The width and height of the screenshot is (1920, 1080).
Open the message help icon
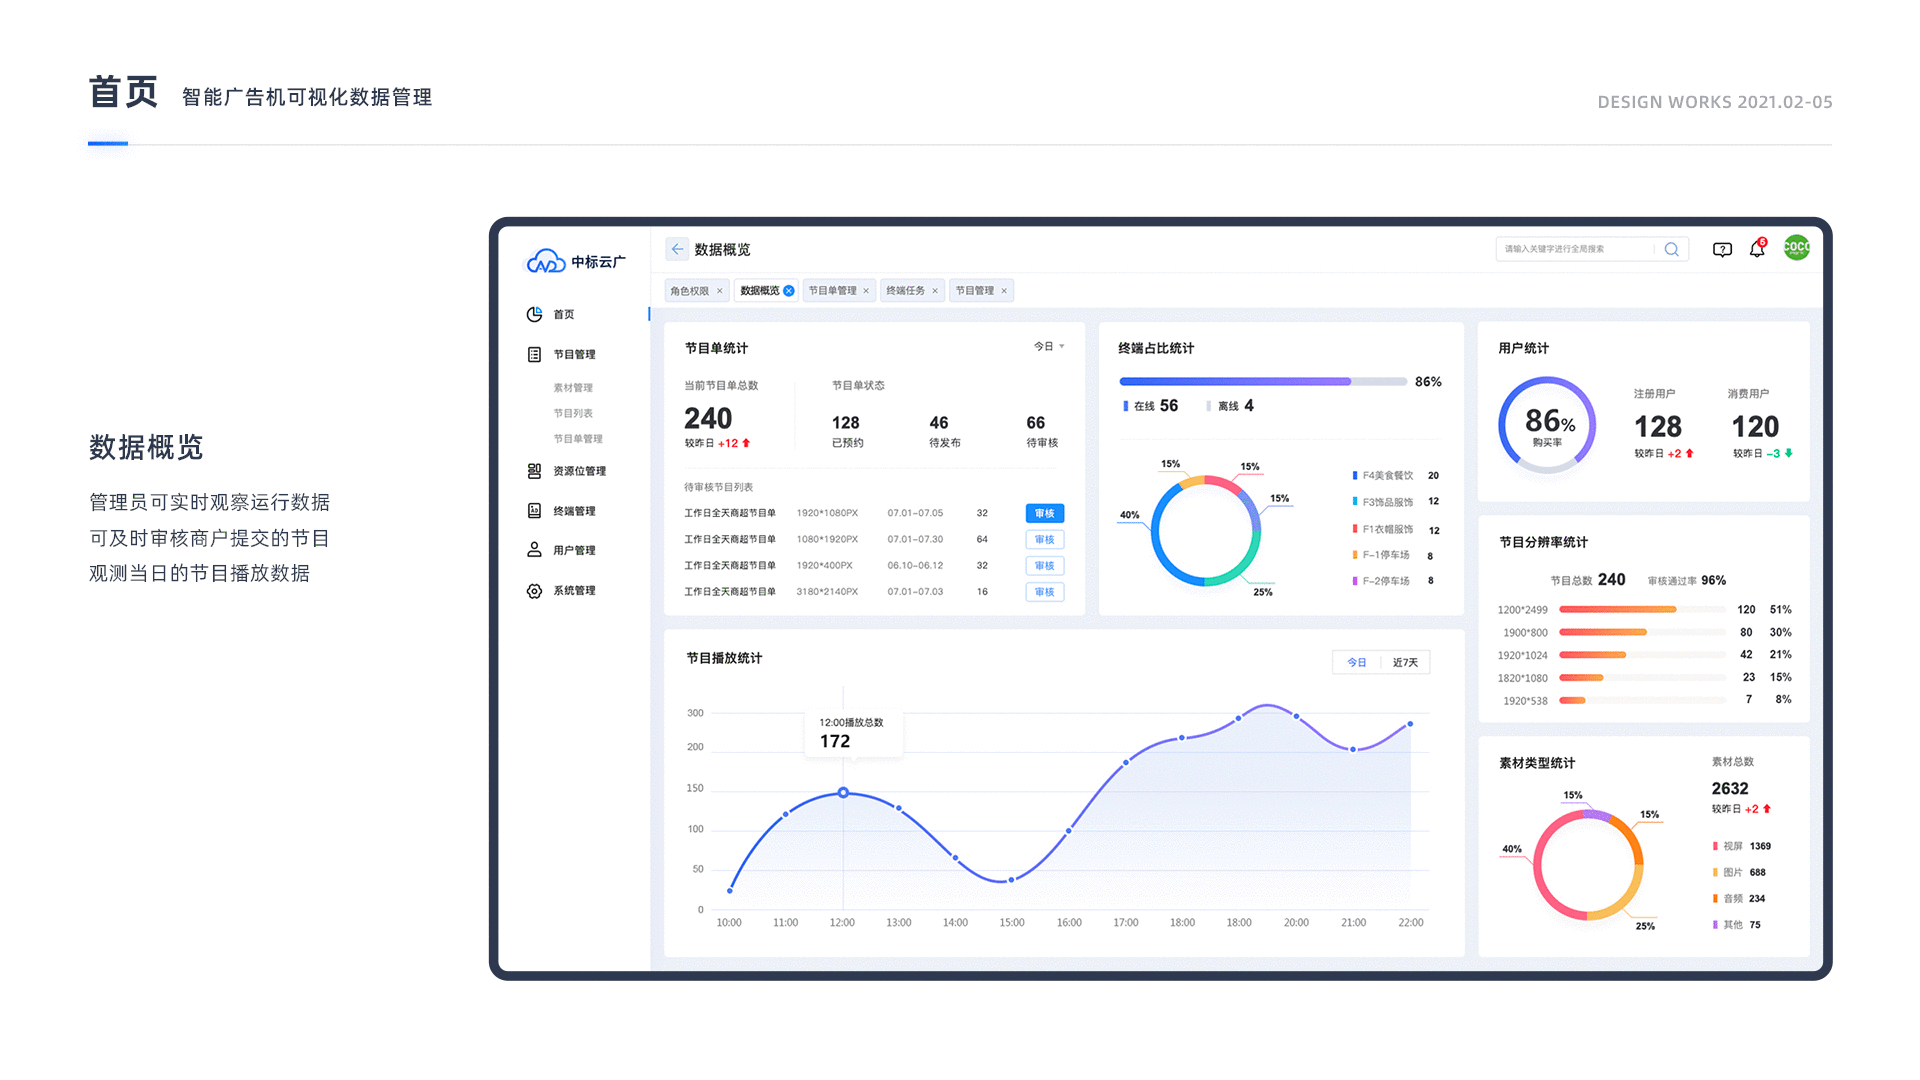(x=1722, y=250)
